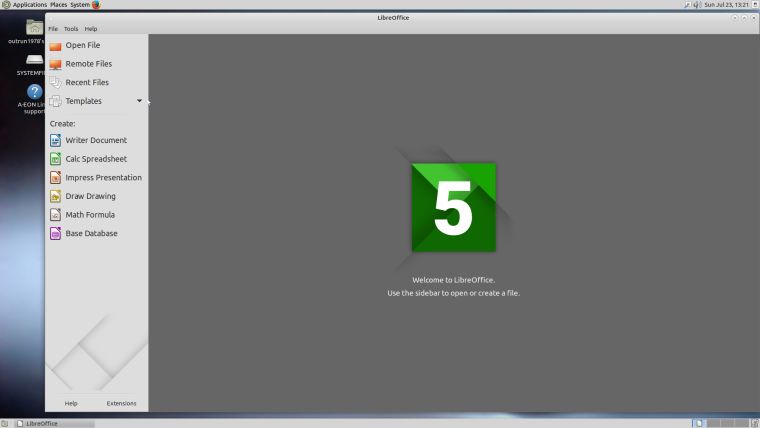Click the Calc Spreadsheet icon
The image size is (760, 428).
55,159
